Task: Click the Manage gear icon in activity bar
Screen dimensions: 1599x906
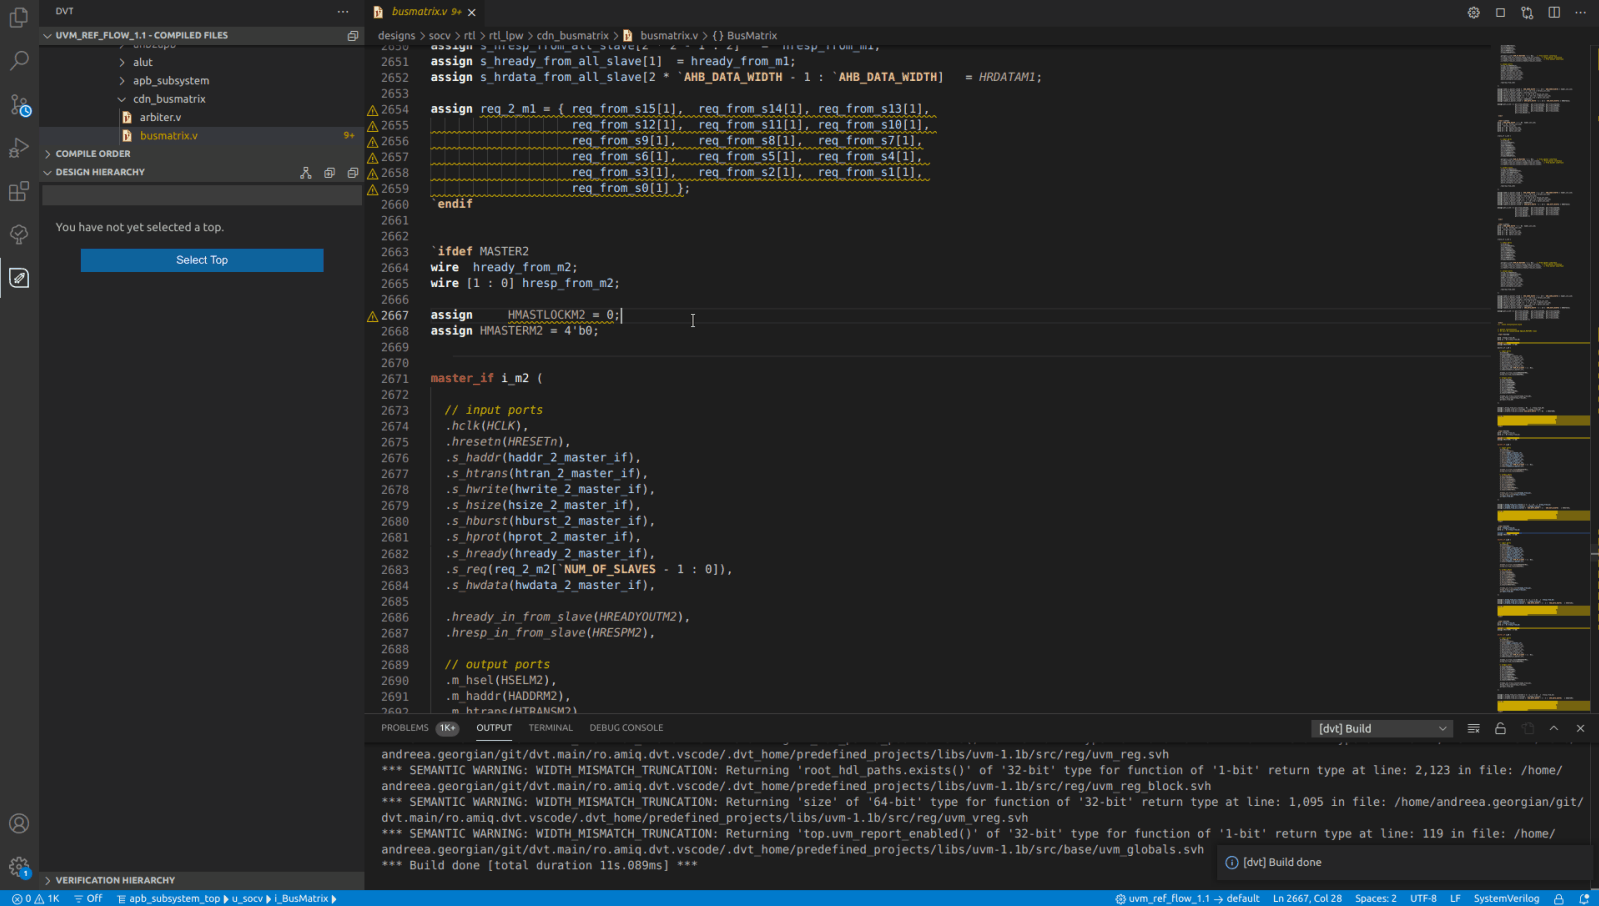Action: 19,867
